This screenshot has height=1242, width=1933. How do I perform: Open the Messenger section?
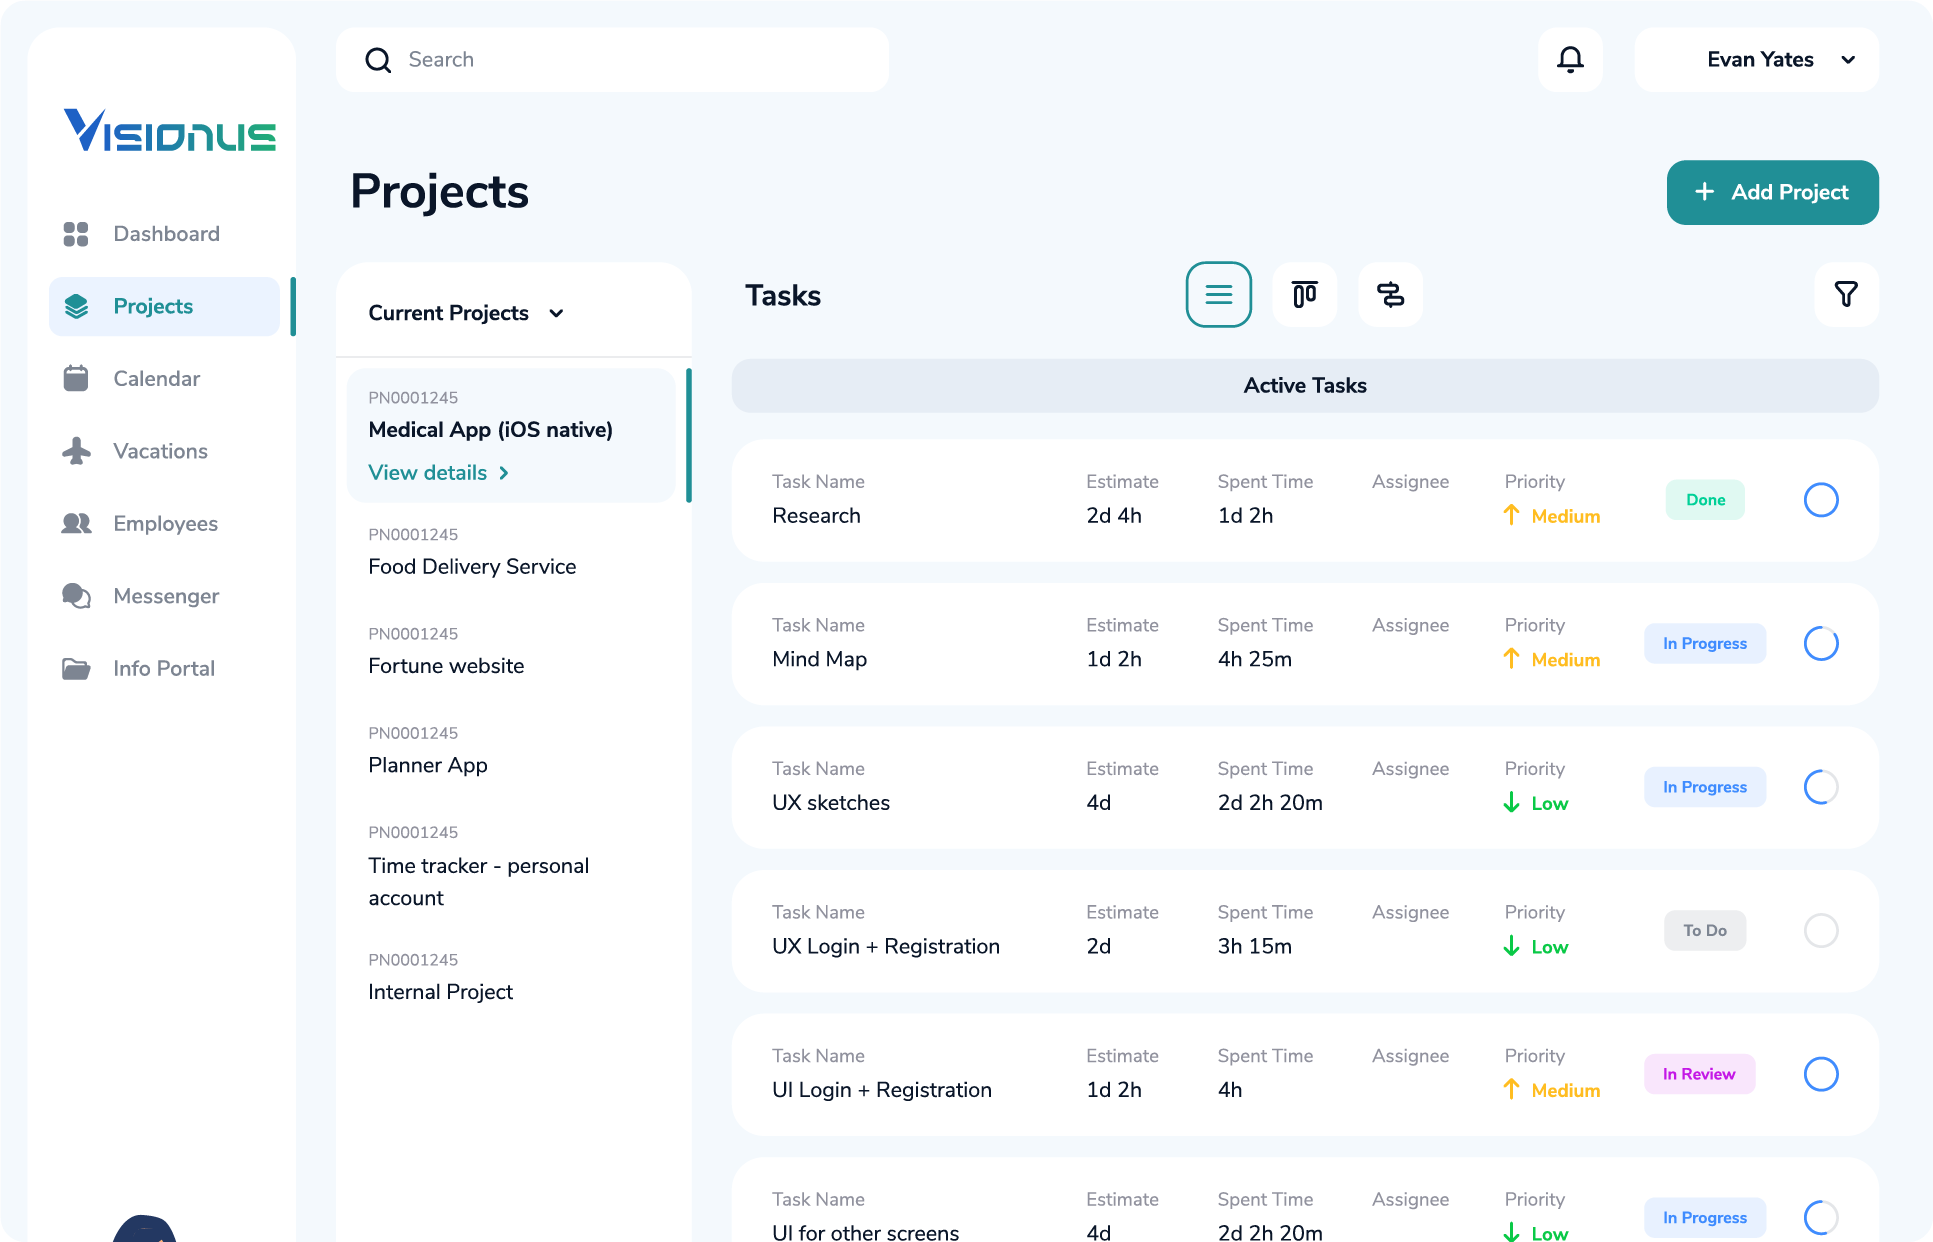click(165, 596)
